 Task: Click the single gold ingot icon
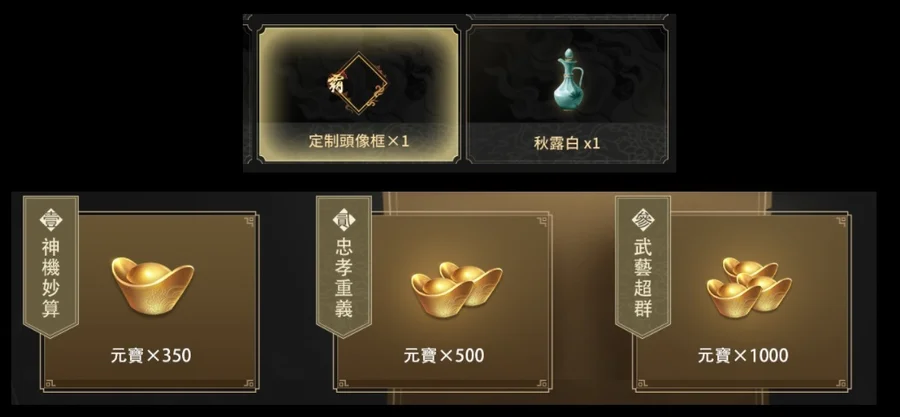pyautogui.click(x=152, y=286)
